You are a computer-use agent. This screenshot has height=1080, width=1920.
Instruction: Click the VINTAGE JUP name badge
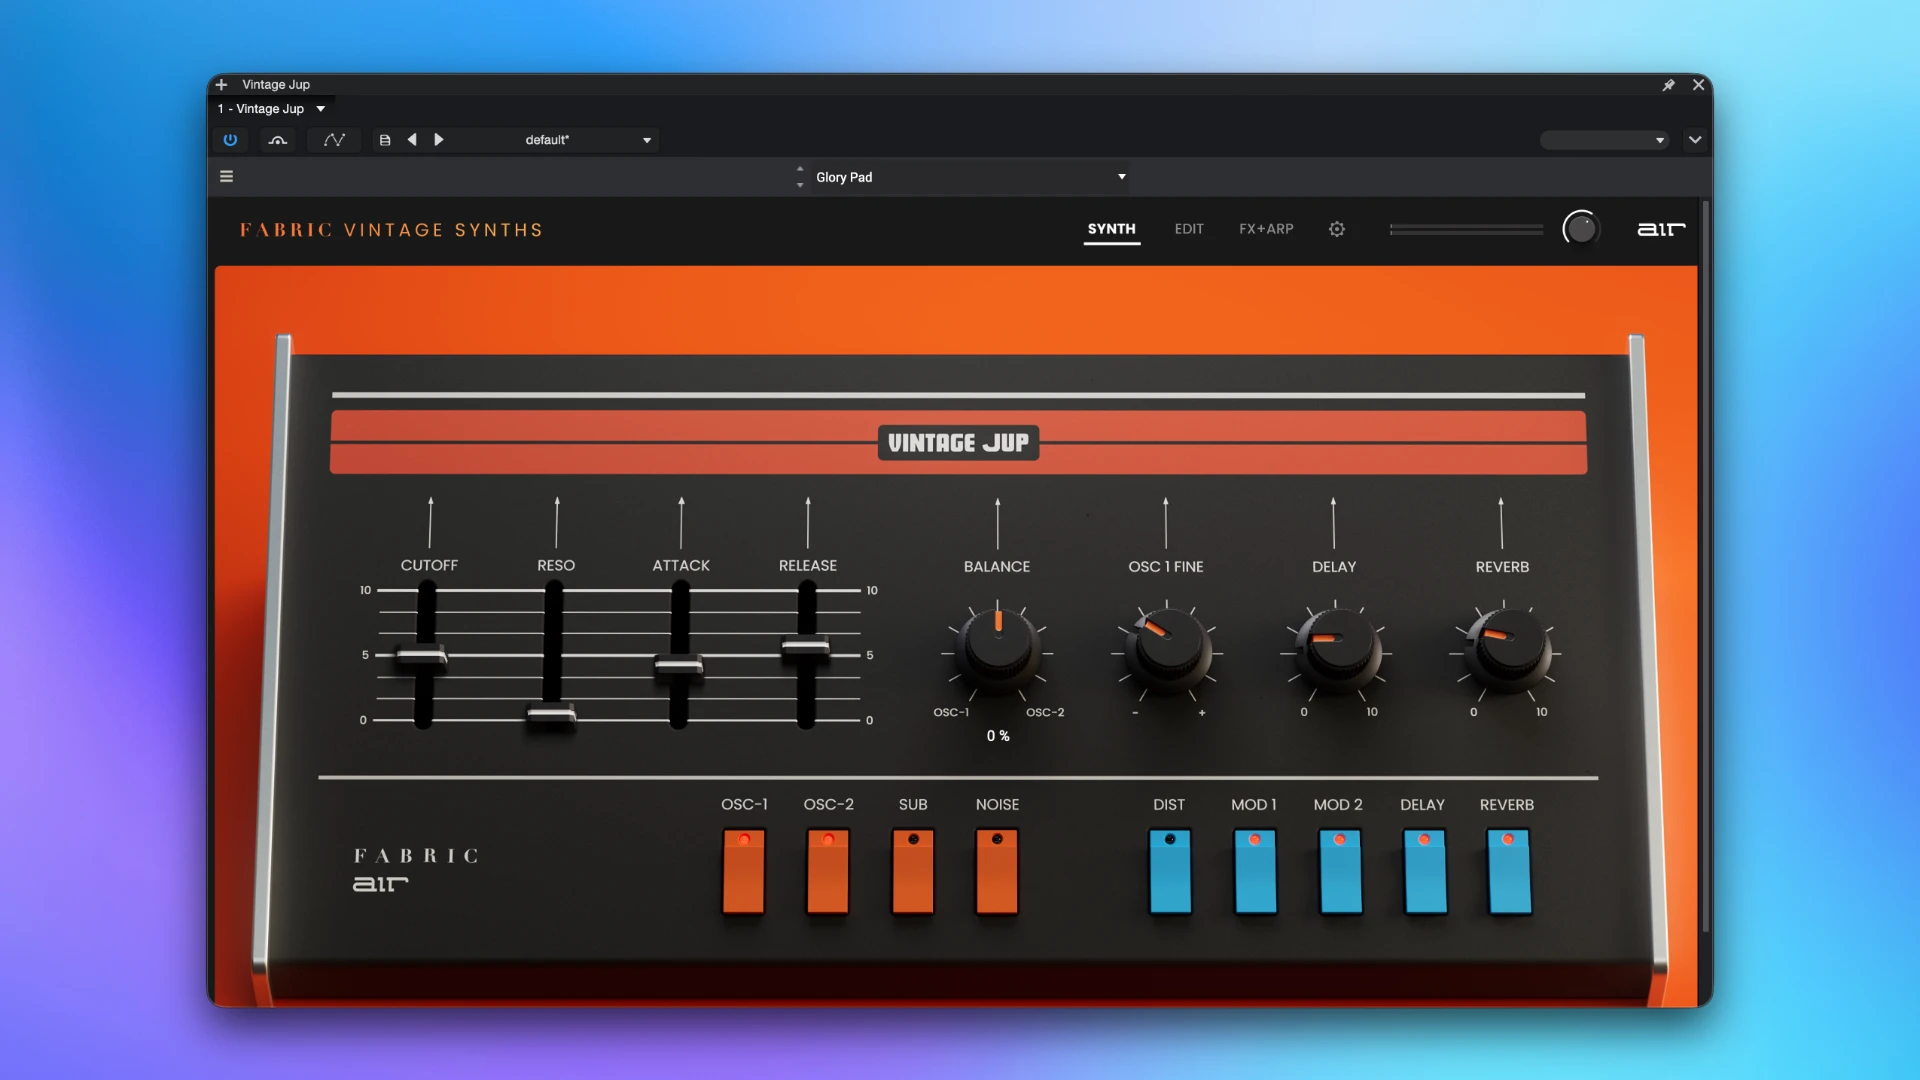tap(958, 442)
